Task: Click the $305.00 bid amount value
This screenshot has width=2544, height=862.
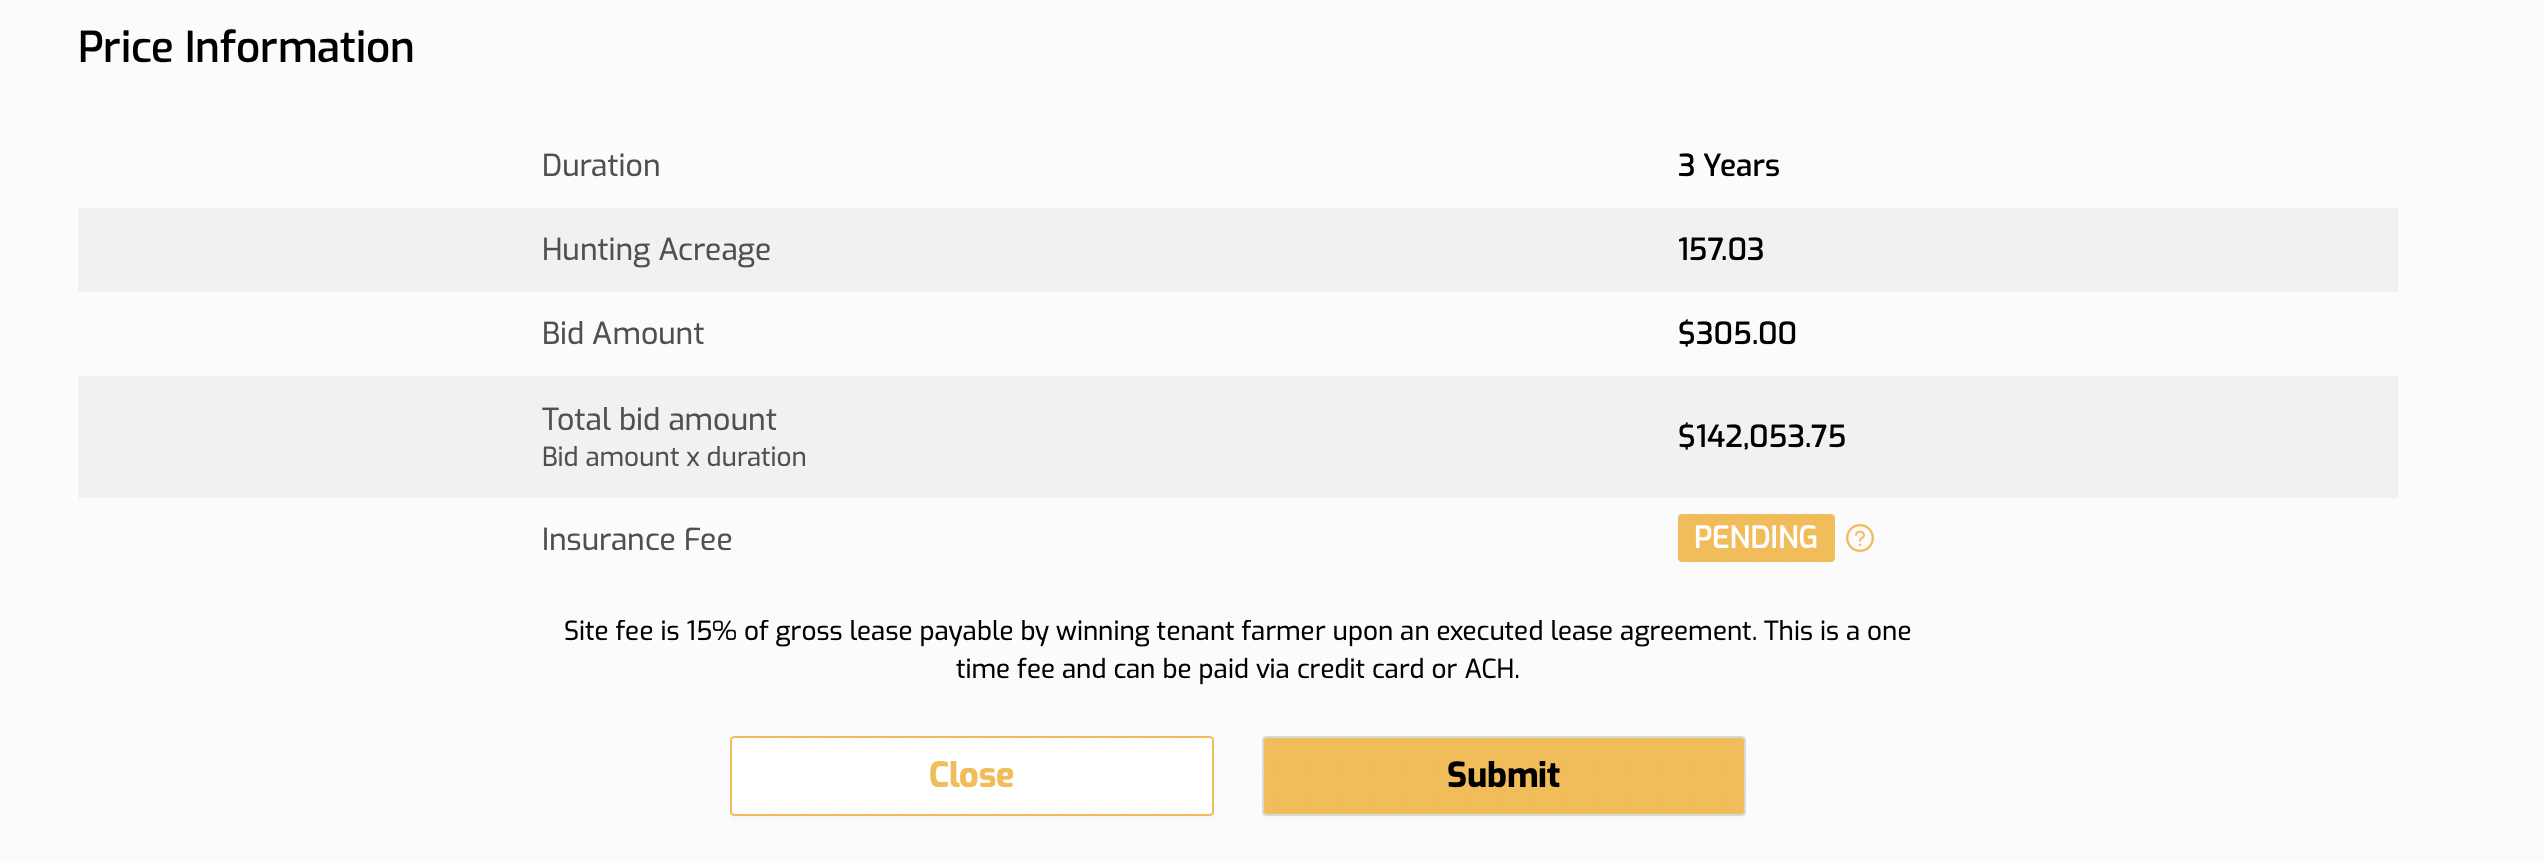Action: tap(1736, 334)
